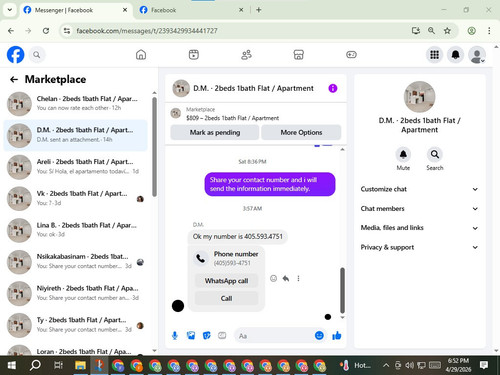Open the Facebook logo home link
Viewport: 500px width, 375px height.
[x=15, y=55]
